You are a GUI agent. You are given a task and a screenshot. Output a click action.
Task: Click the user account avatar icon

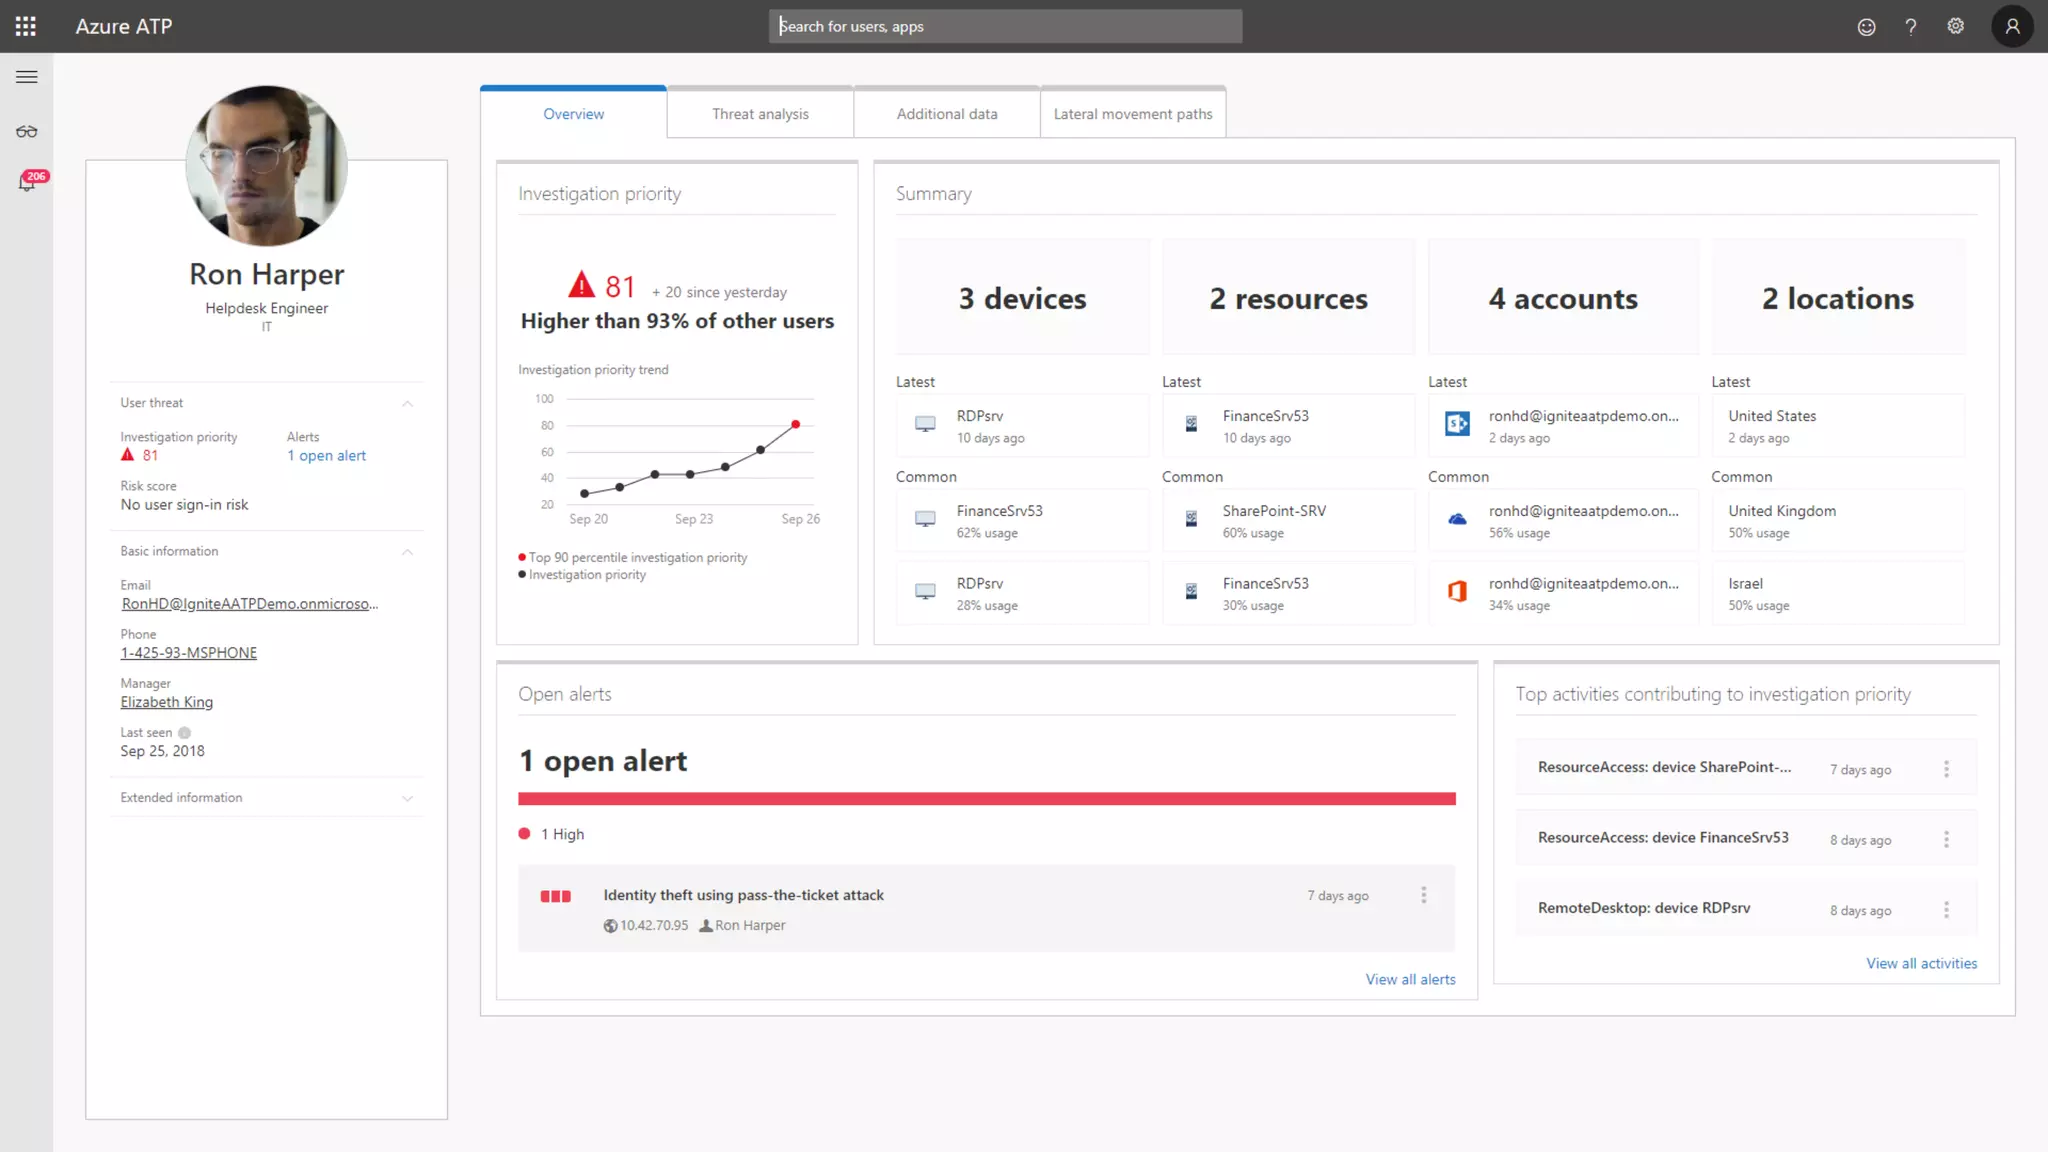2012,27
